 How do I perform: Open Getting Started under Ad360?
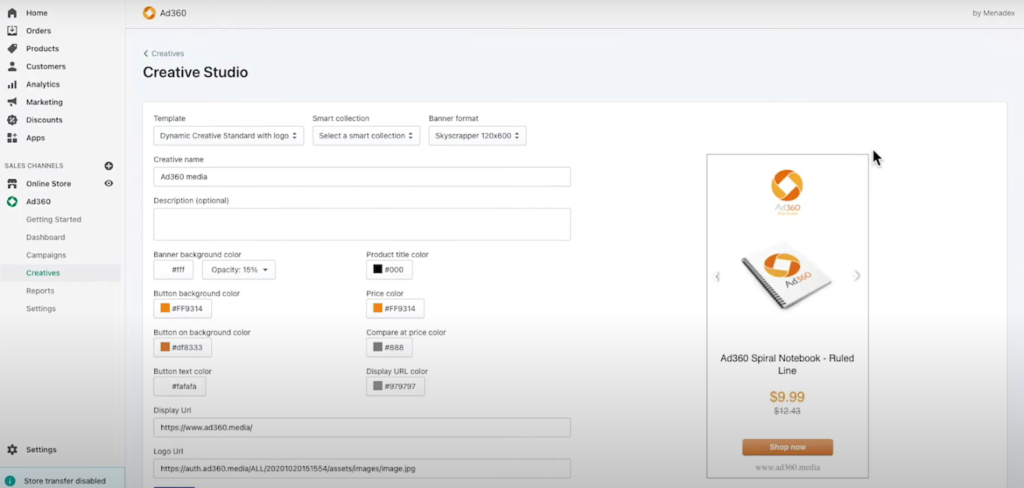click(x=54, y=220)
